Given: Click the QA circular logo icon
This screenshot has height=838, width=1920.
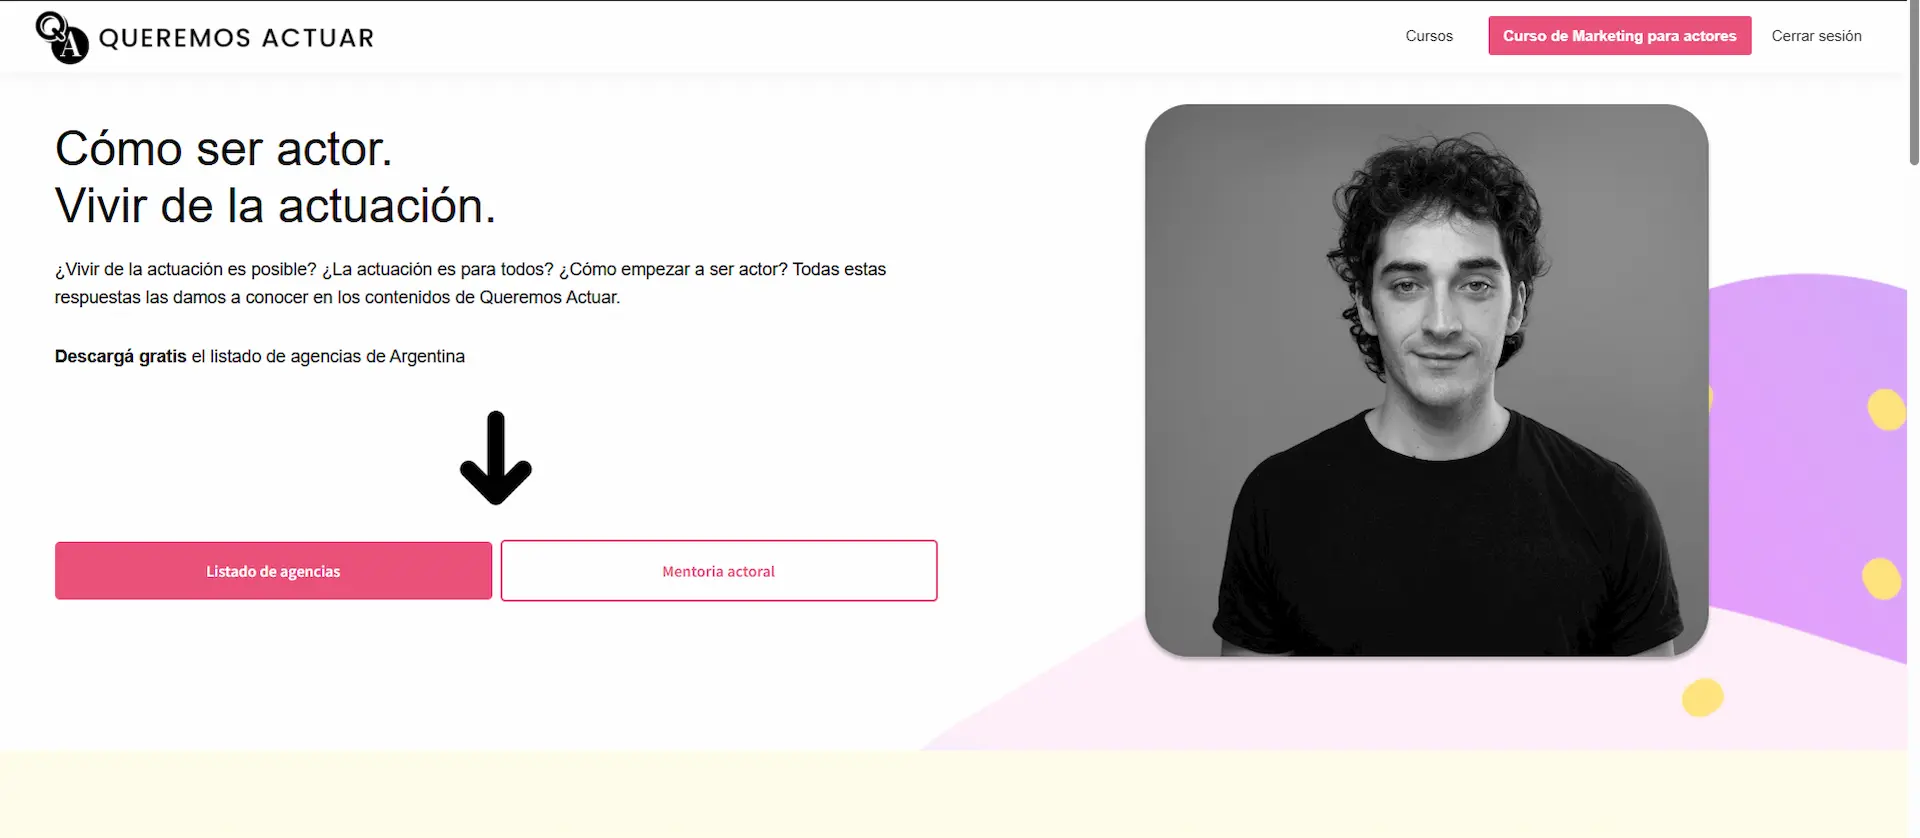Looking at the screenshot, I should (62, 38).
